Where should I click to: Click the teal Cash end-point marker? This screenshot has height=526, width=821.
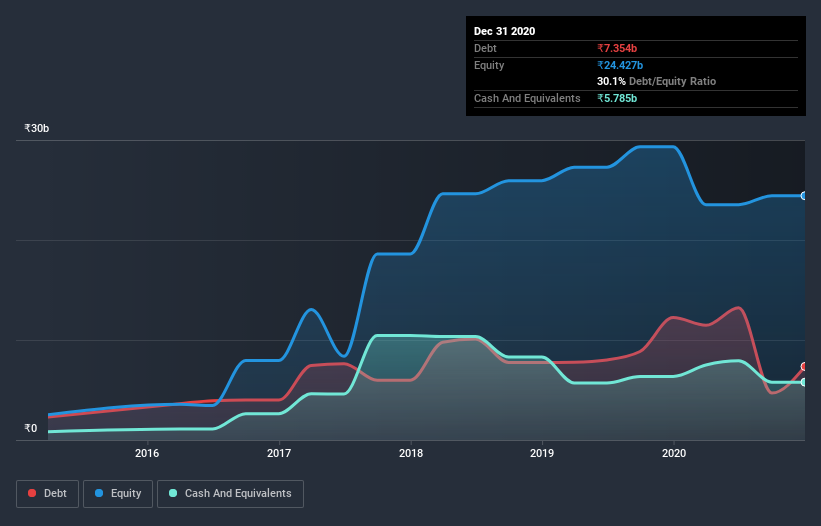click(804, 382)
